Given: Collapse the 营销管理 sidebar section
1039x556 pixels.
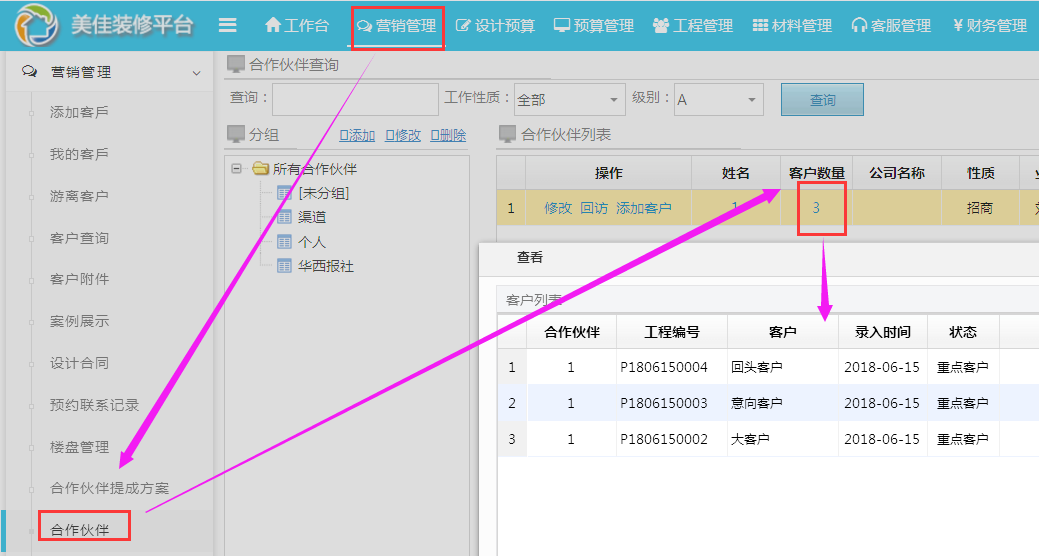Looking at the screenshot, I should point(196,73).
